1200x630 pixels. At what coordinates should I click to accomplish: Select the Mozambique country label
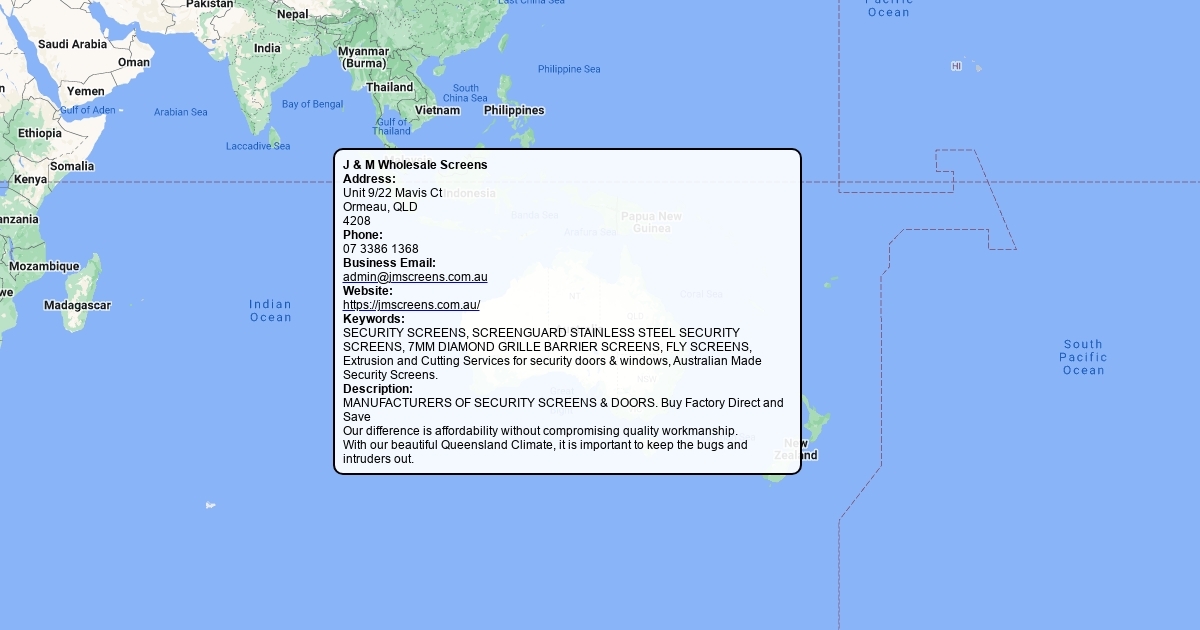coord(44,266)
